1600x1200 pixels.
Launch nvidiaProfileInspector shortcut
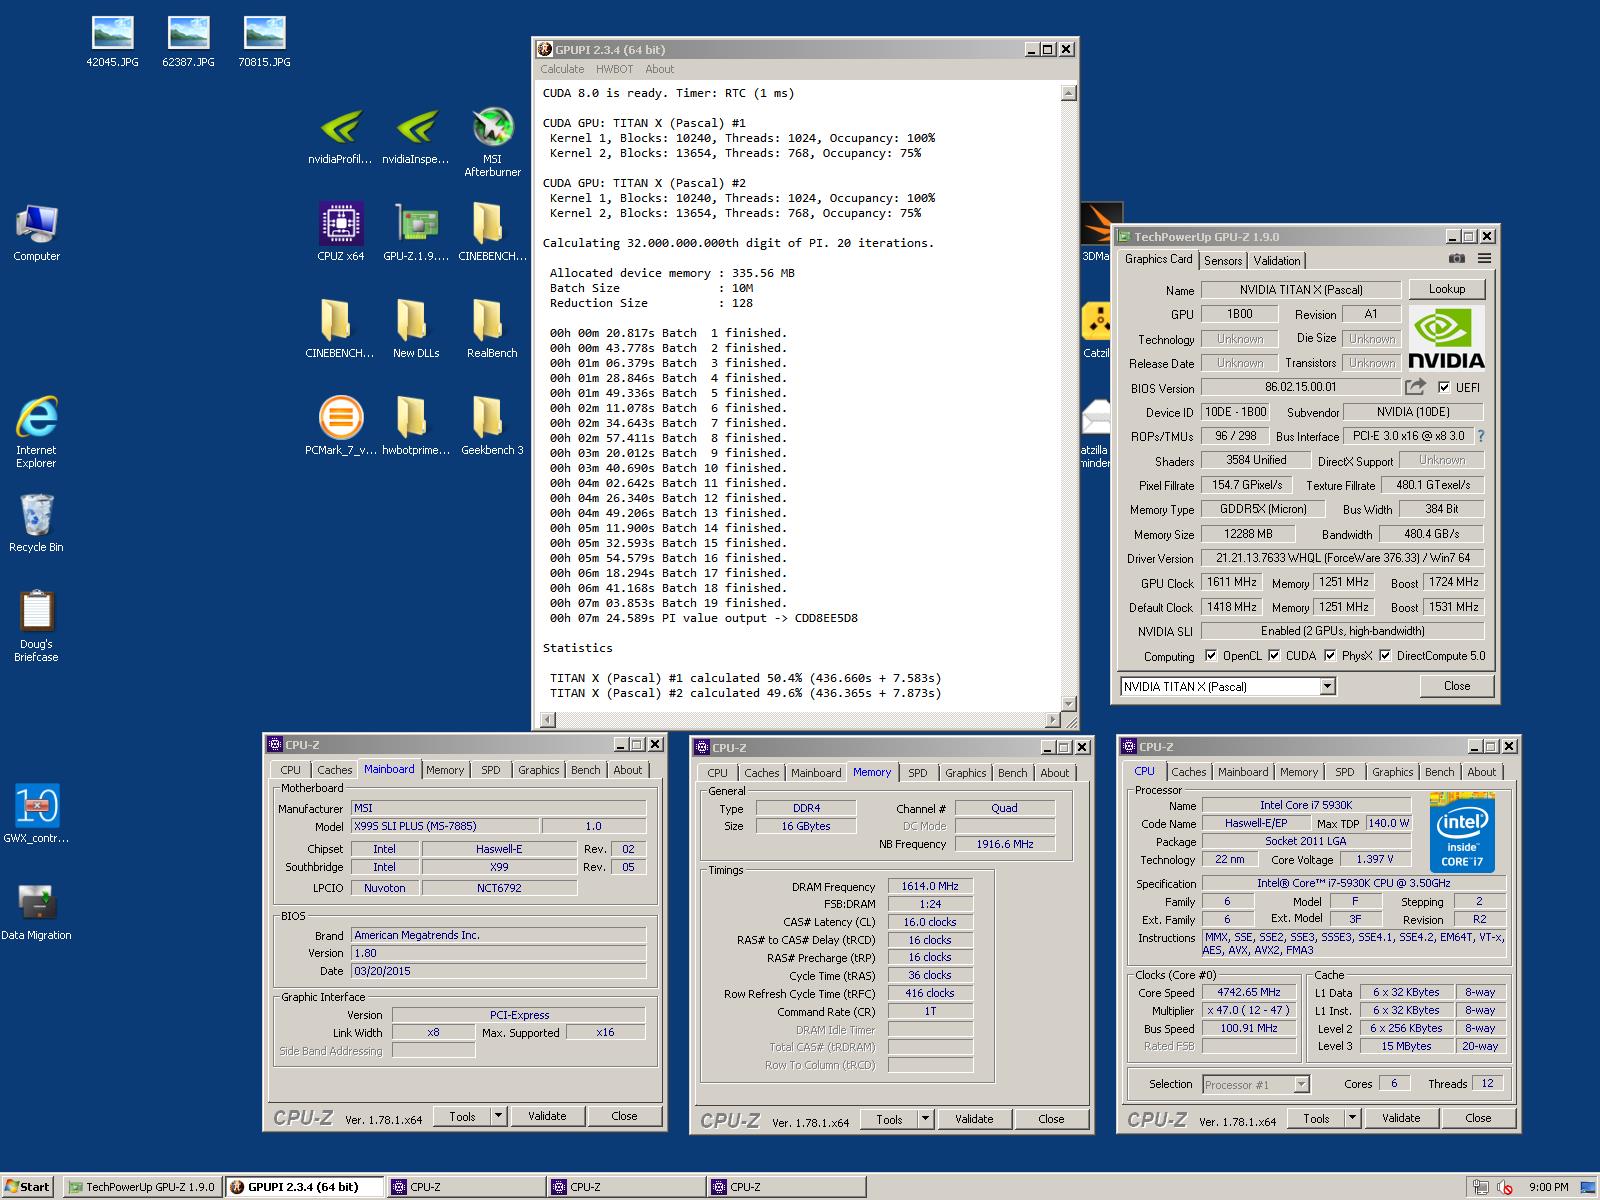tap(340, 138)
